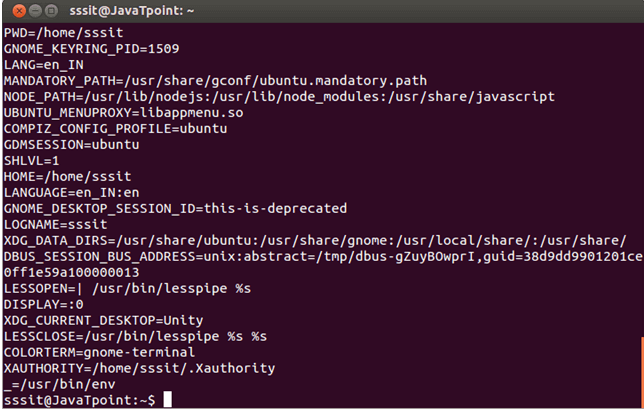This screenshot has width=644, height=409.
Task: Click the XDG_DATA_DIRS line
Action: (x=315, y=240)
